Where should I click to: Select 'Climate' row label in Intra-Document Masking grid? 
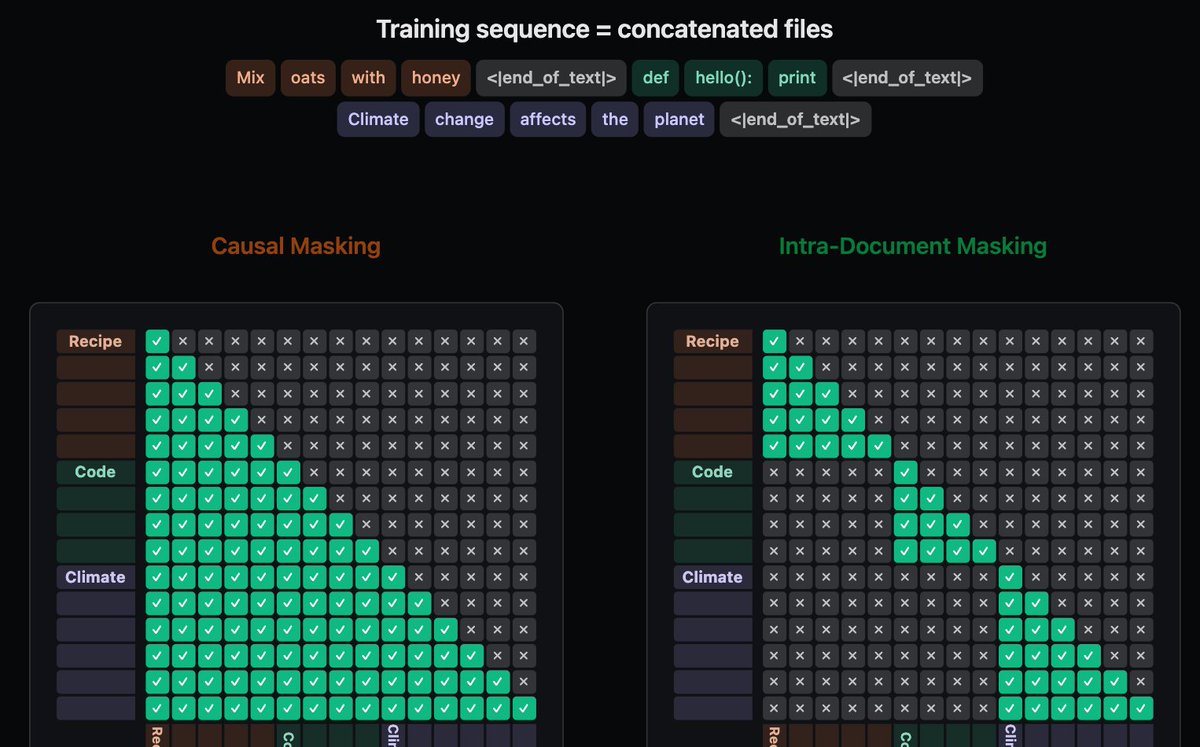click(x=712, y=577)
